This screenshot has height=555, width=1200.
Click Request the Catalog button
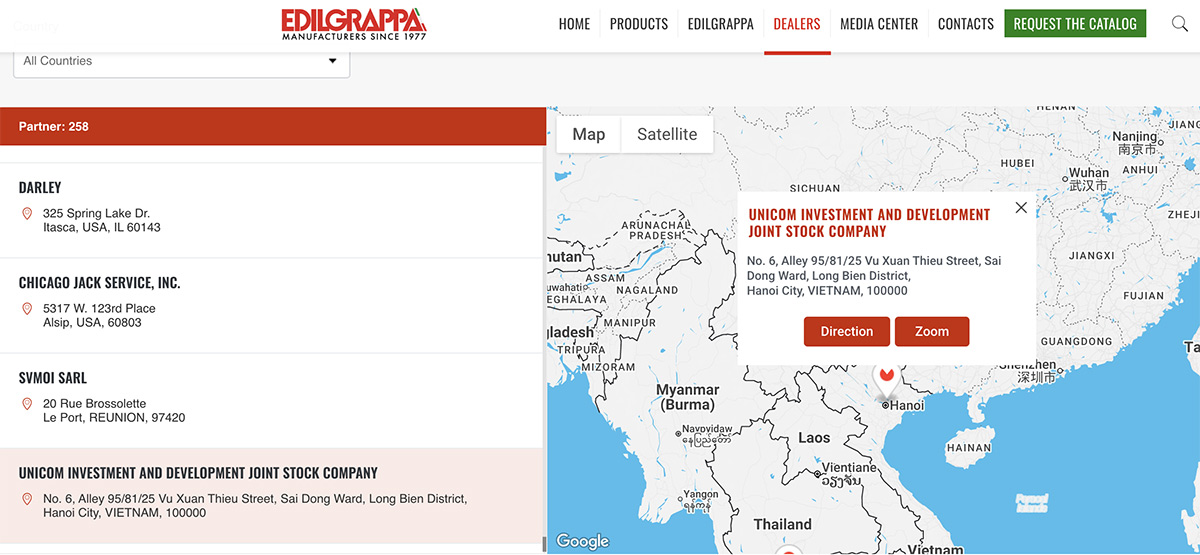(x=1075, y=24)
